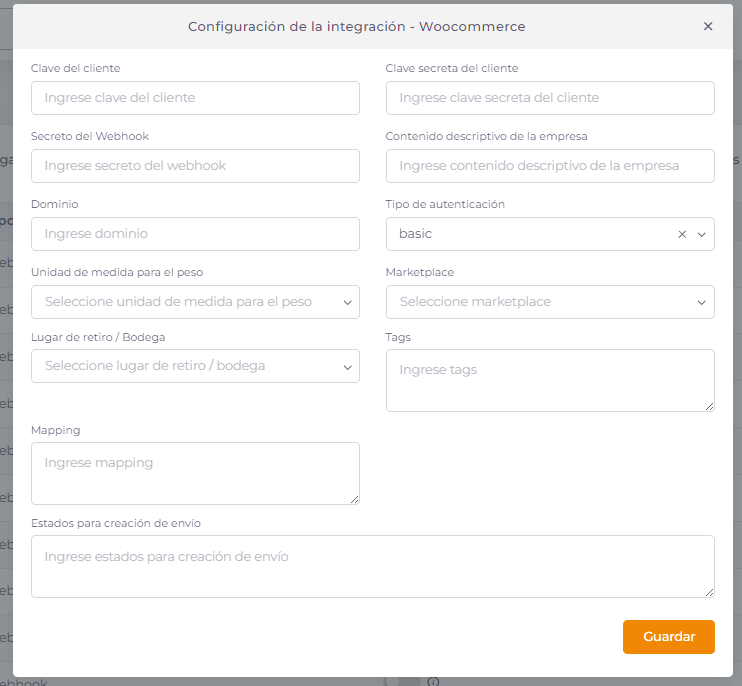
Task: Select the Secreto del Webhook input
Action: coord(195,166)
